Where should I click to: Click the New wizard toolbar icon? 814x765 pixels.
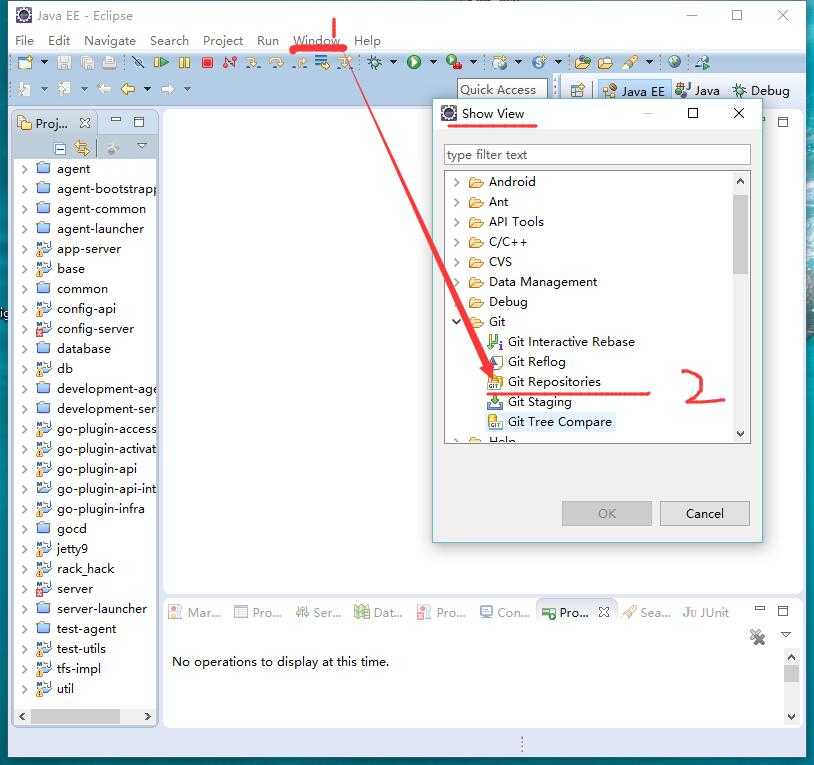25,63
